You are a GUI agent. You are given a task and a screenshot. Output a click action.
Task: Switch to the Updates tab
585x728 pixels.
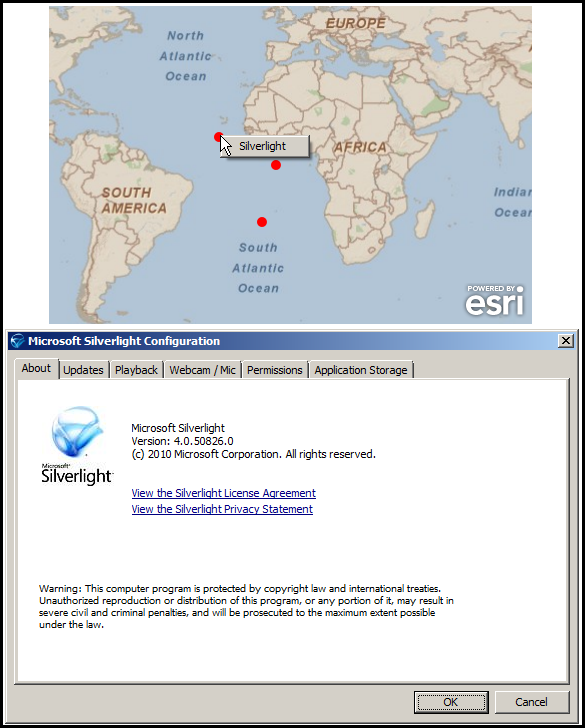point(83,370)
